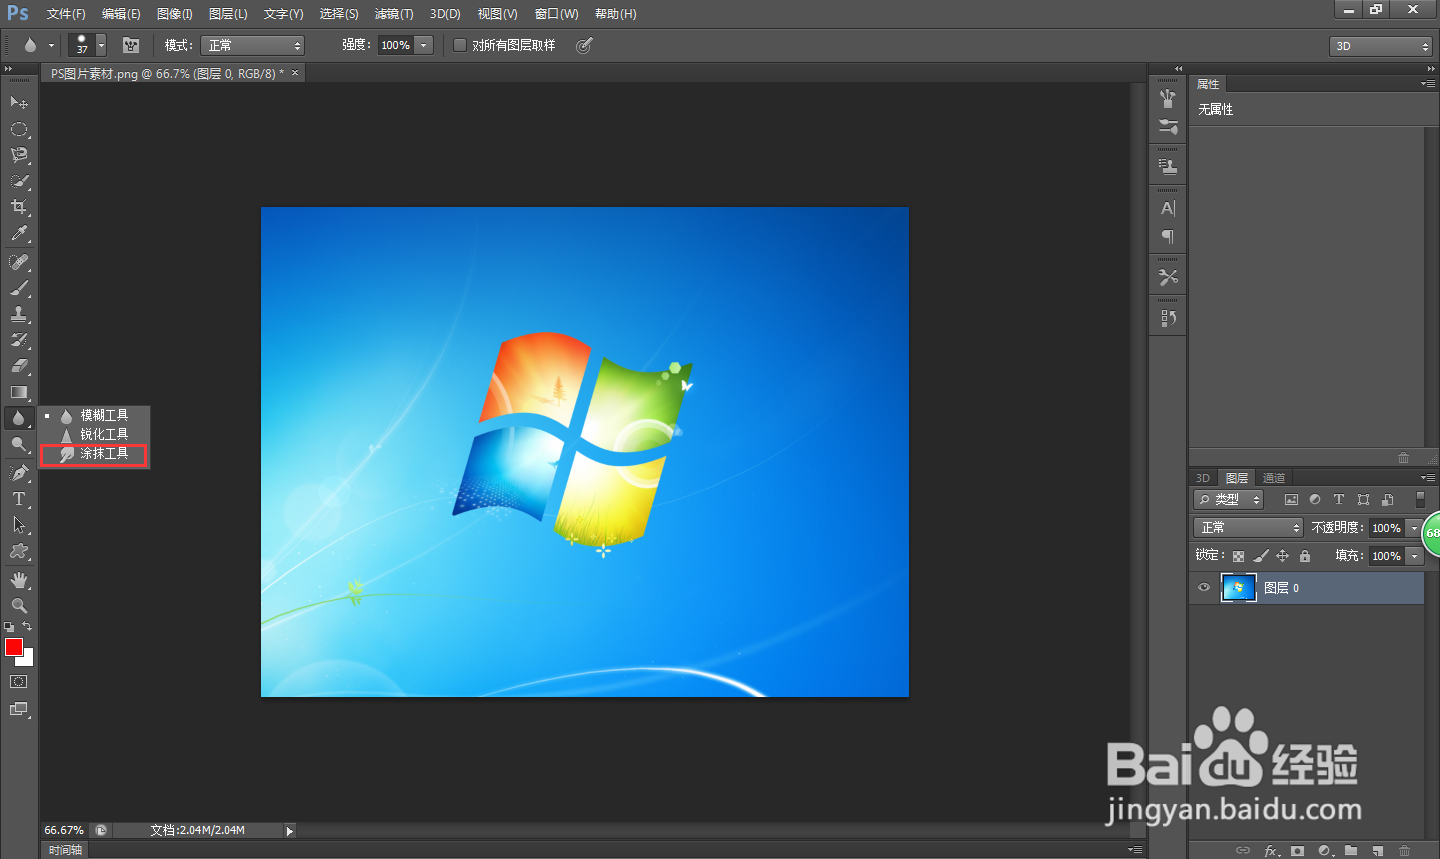Screen dimensions: 1440x859
Task: Select the Custom Shape tool
Action: point(19,551)
